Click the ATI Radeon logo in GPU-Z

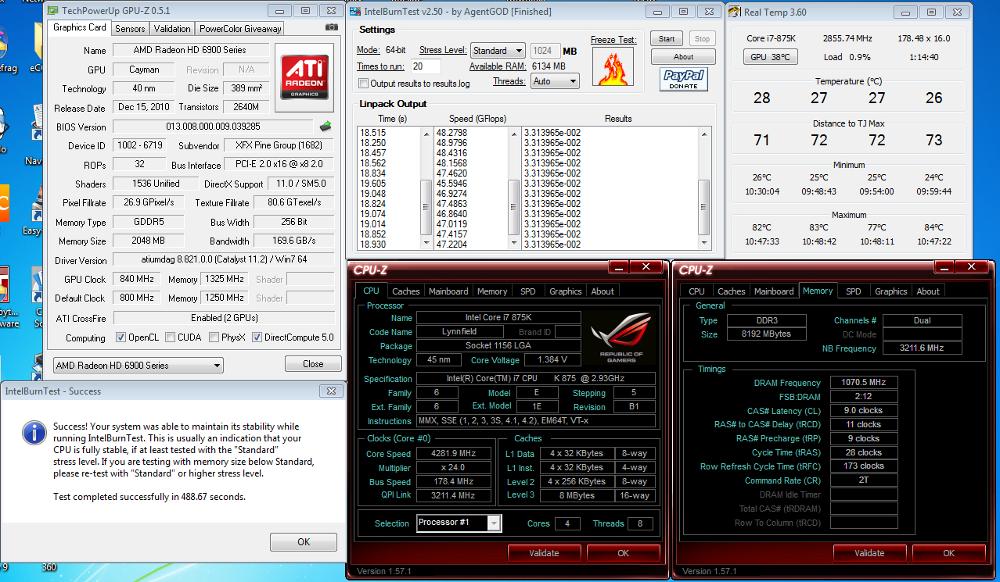click(305, 77)
